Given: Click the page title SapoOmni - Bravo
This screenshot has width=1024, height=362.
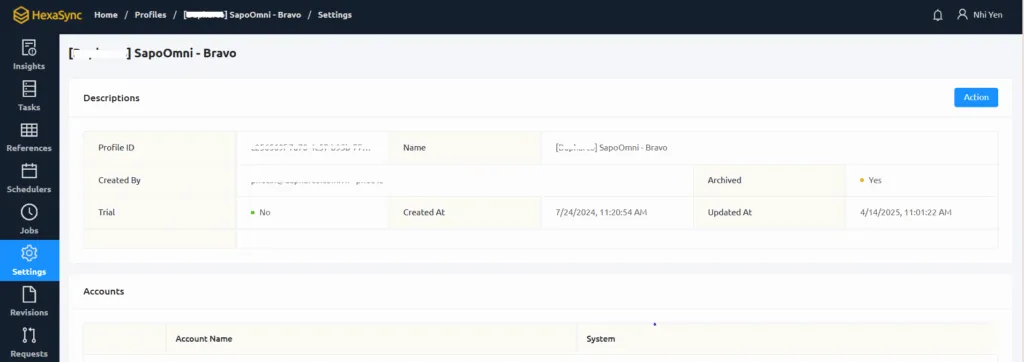Looking at the screenshot, I should [152, 54].
